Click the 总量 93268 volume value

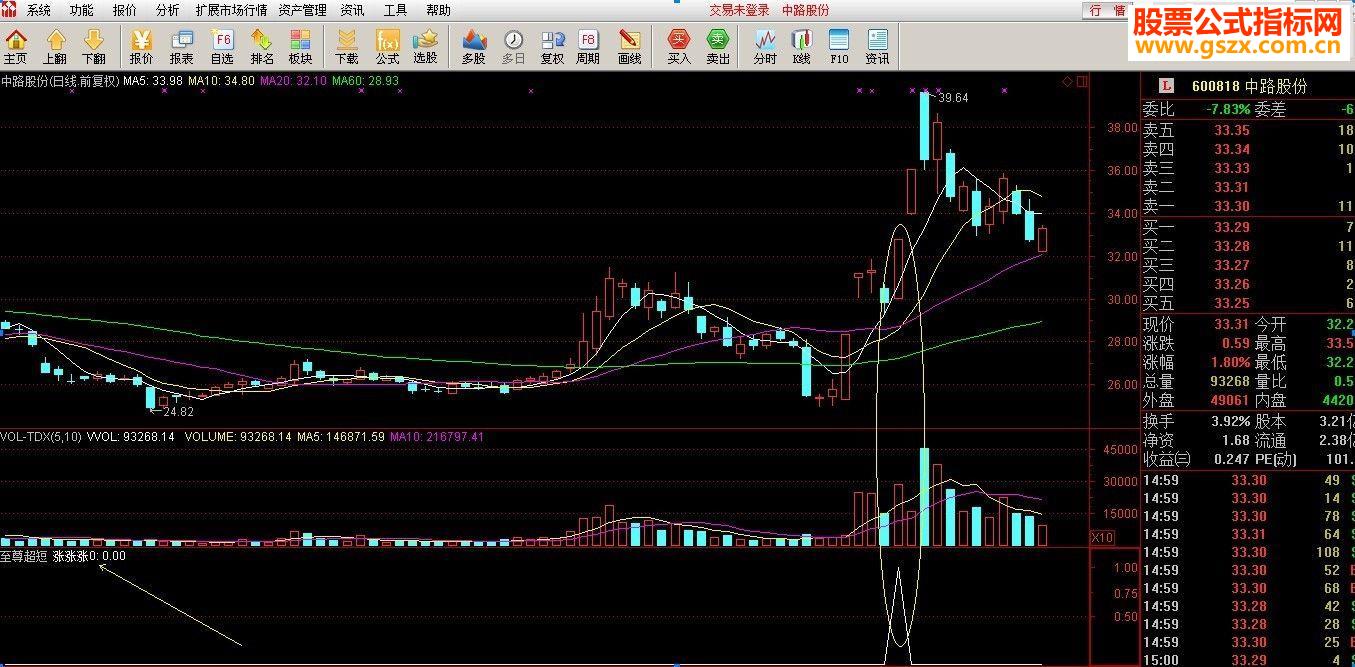click(x=1230, y=381)
